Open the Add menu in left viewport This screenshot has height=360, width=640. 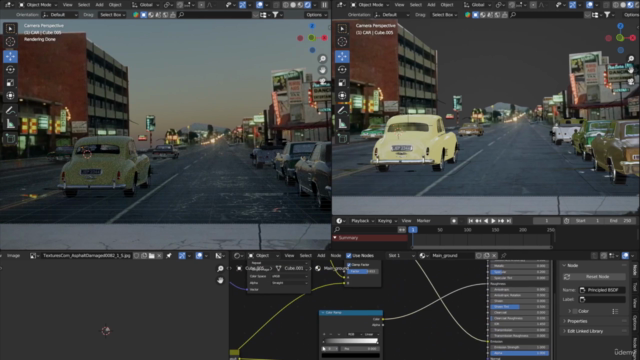tap(99, 5)
